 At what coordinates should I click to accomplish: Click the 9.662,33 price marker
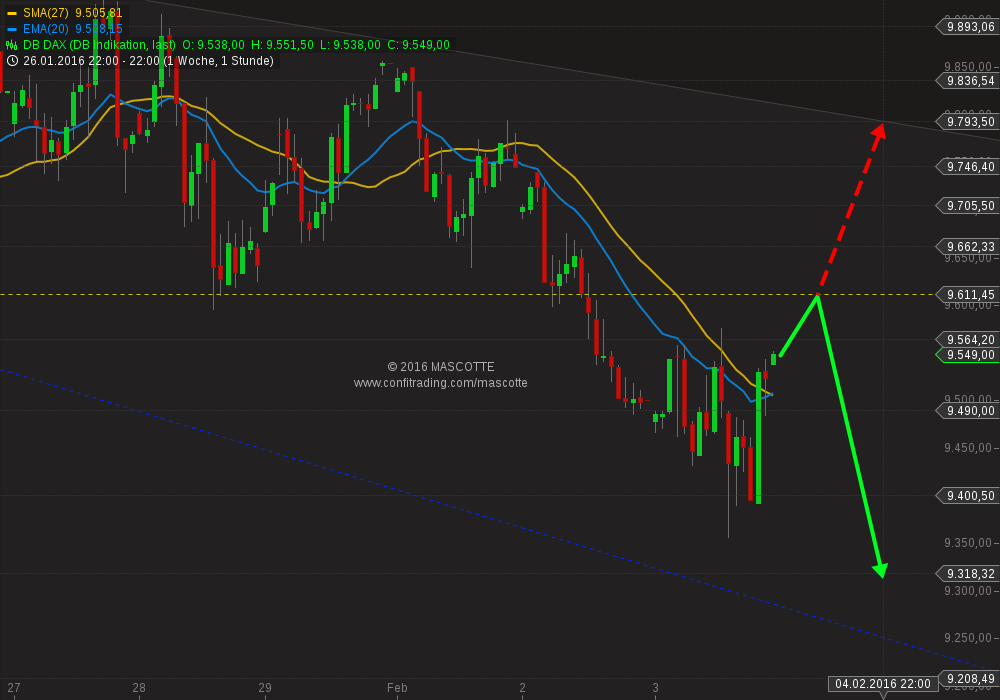click(969, 247)
